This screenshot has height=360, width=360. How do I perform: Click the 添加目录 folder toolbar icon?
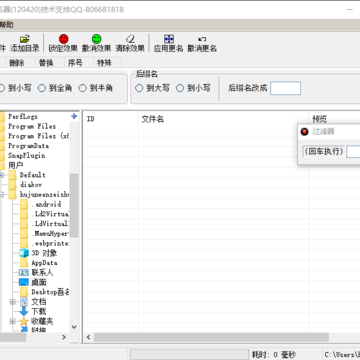point(25,39)
